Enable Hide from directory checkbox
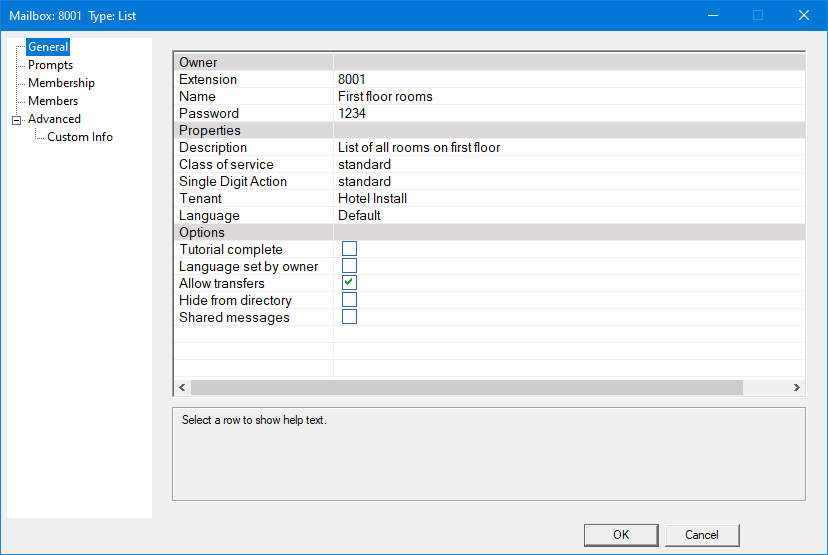Screen dimensions: 828x555 (349, 300)
